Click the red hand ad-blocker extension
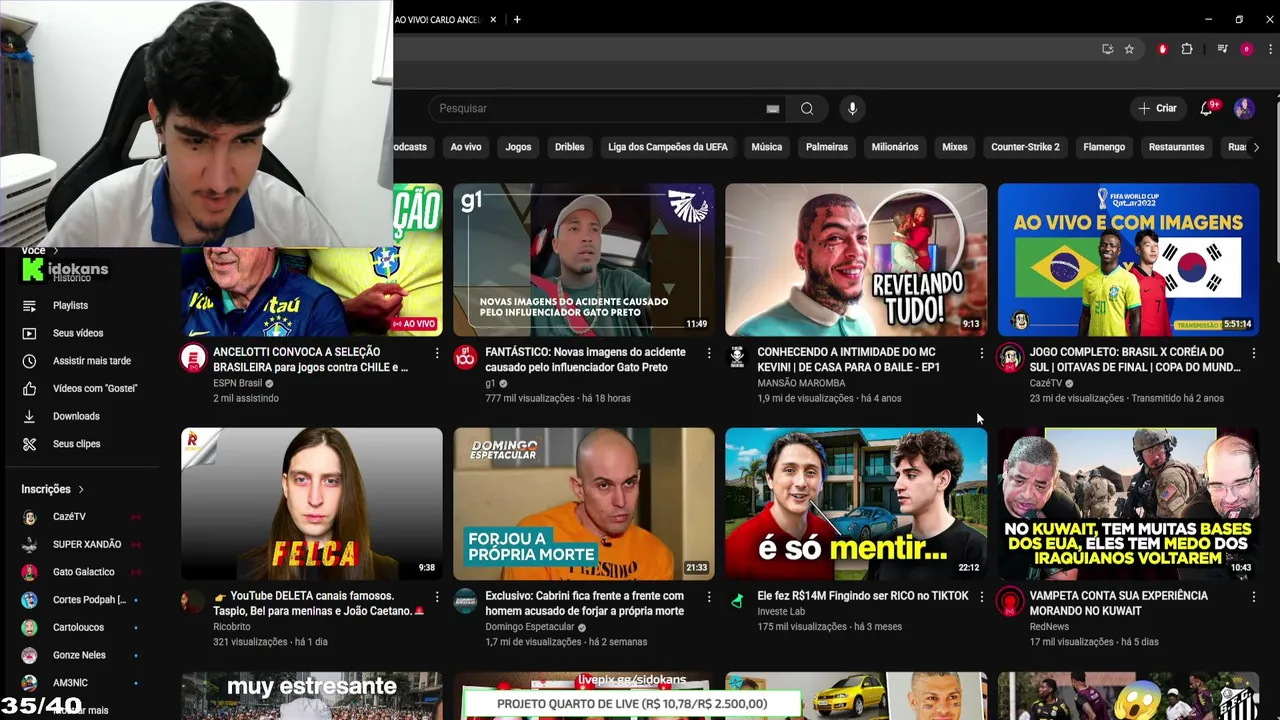The image size is (1280, 720). [1162, 49]
